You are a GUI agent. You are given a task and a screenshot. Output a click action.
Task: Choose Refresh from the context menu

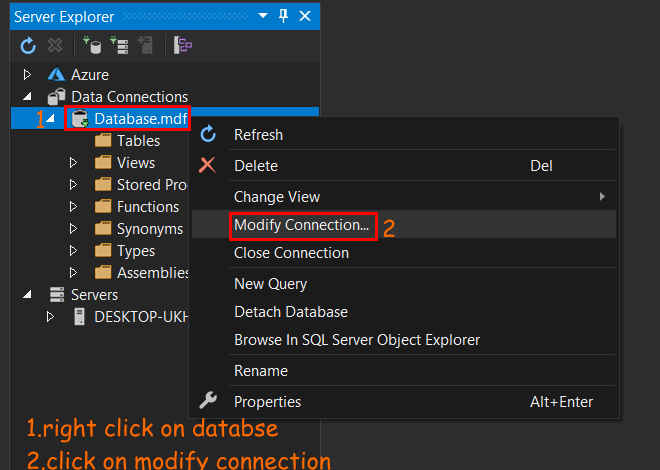[404, 135]
